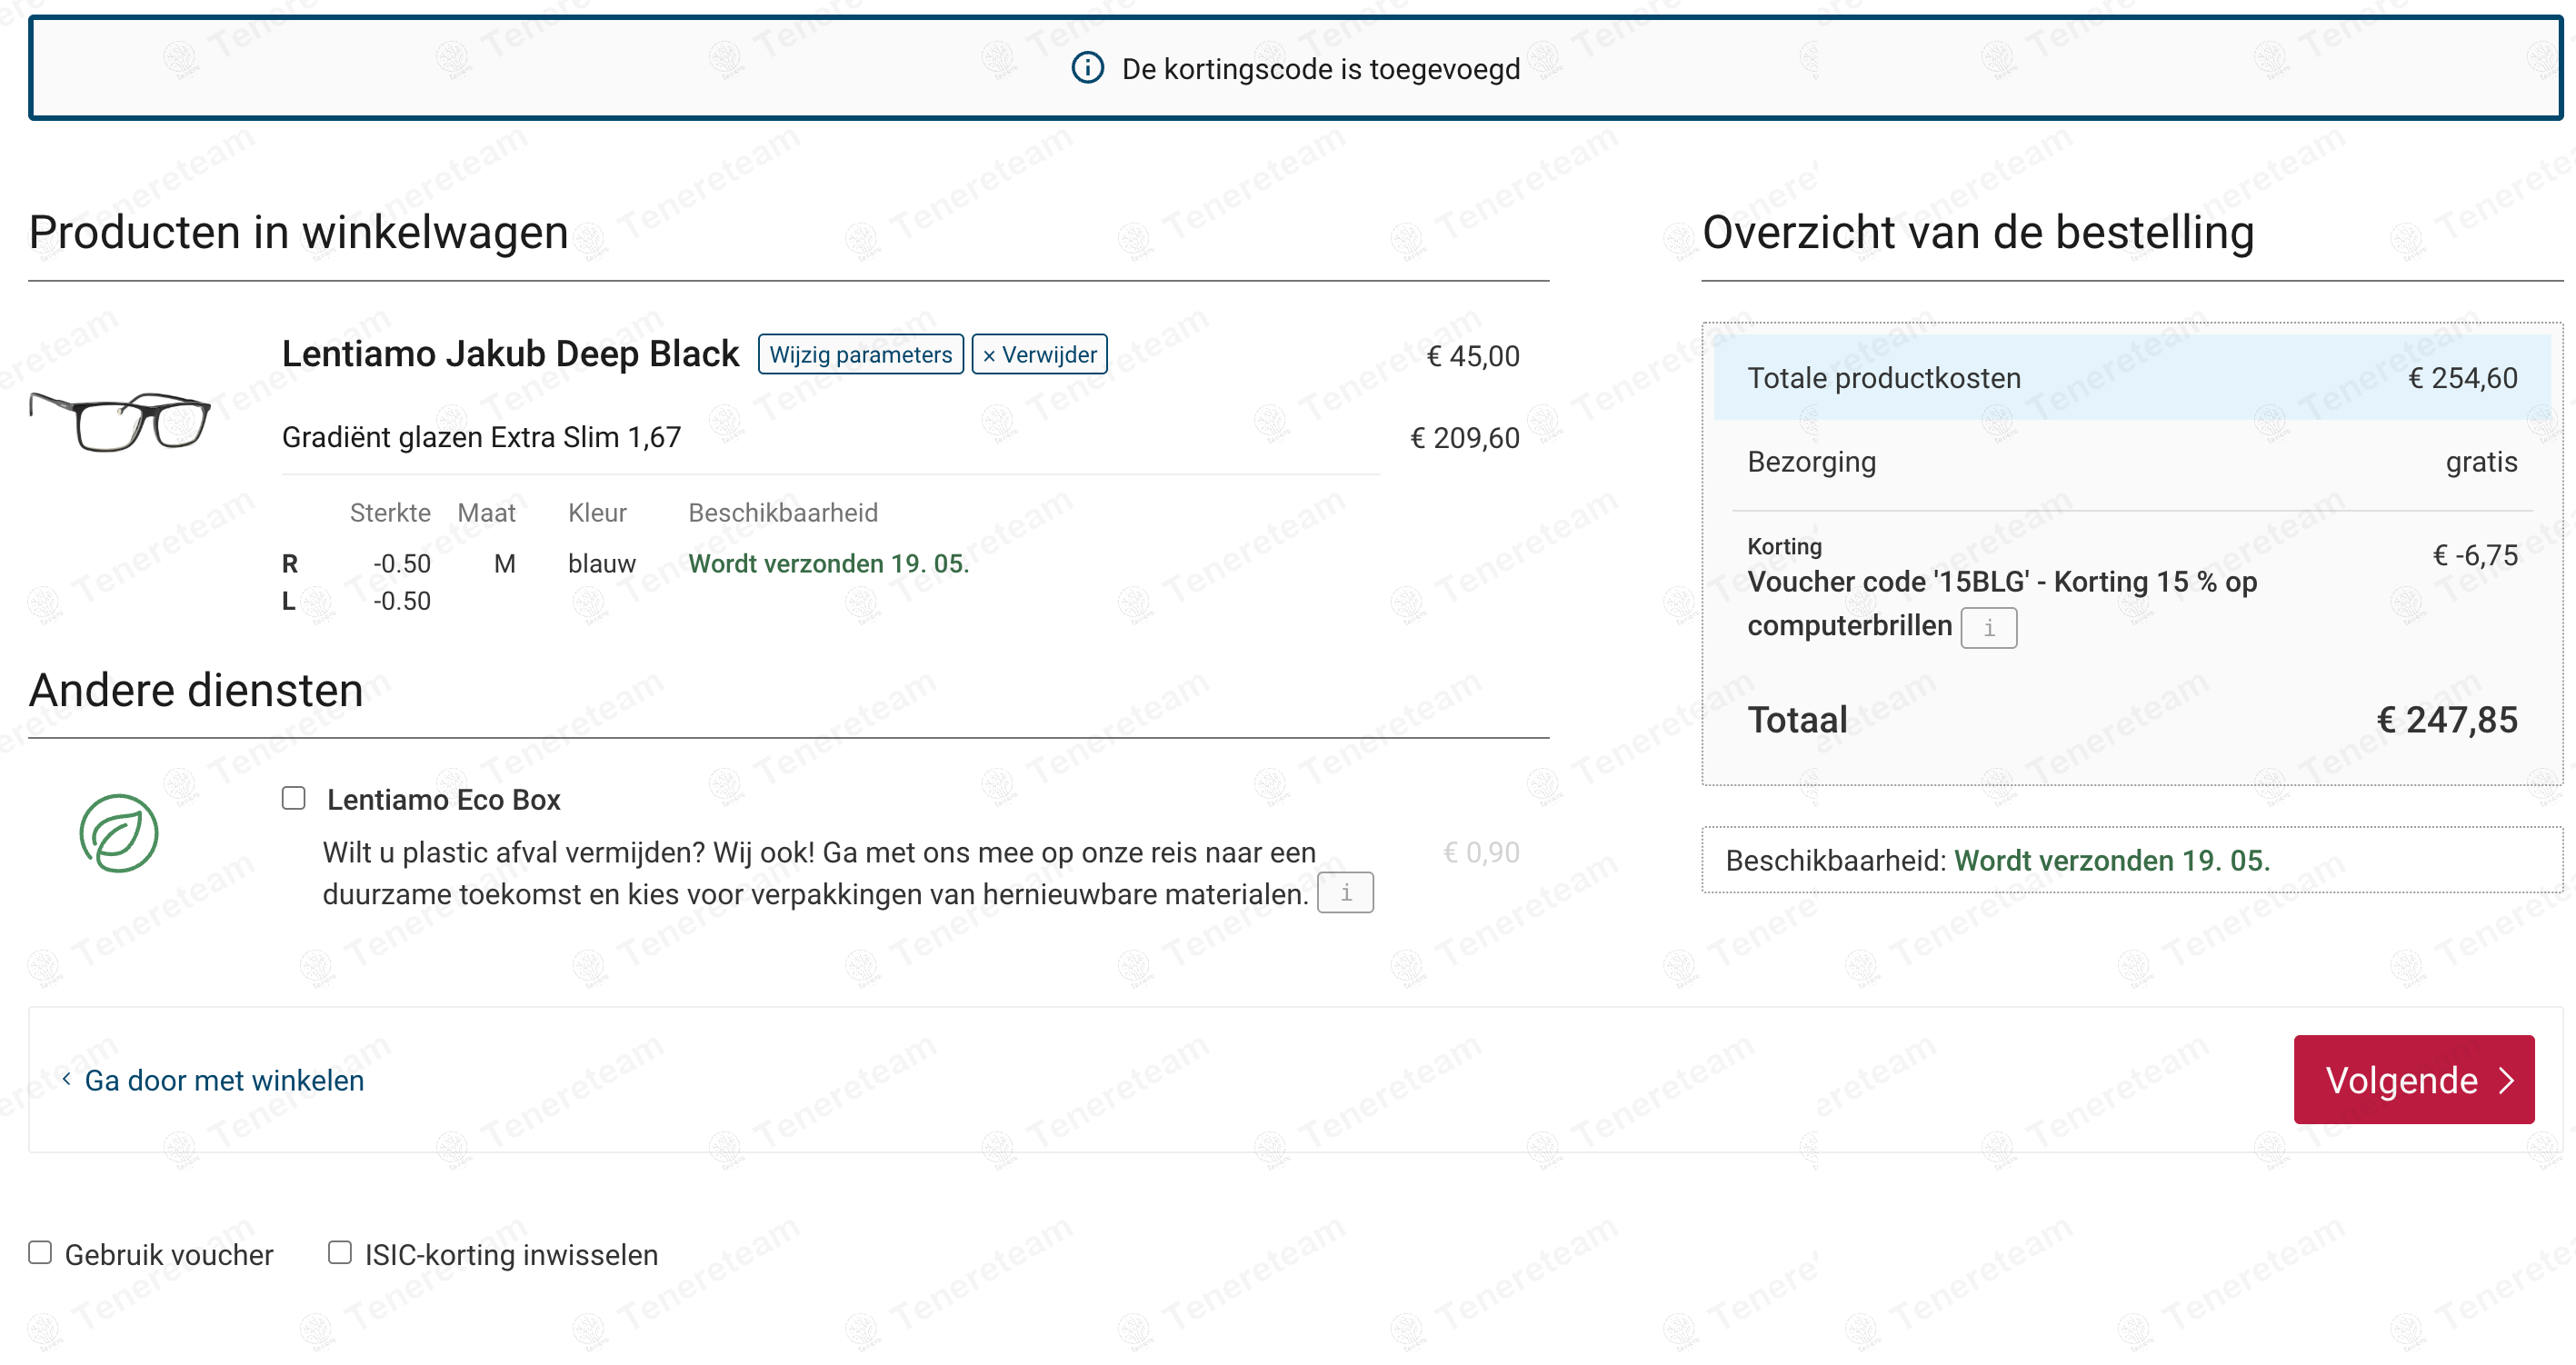2576x1365 pixels.
Task: Continue with the Volgende button
Action: coord(2413,1079)
